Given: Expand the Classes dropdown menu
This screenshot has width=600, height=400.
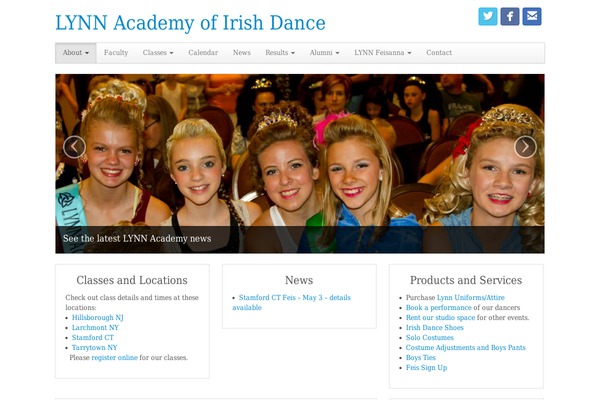Looking at the screenshot, I should click(158, 53).
